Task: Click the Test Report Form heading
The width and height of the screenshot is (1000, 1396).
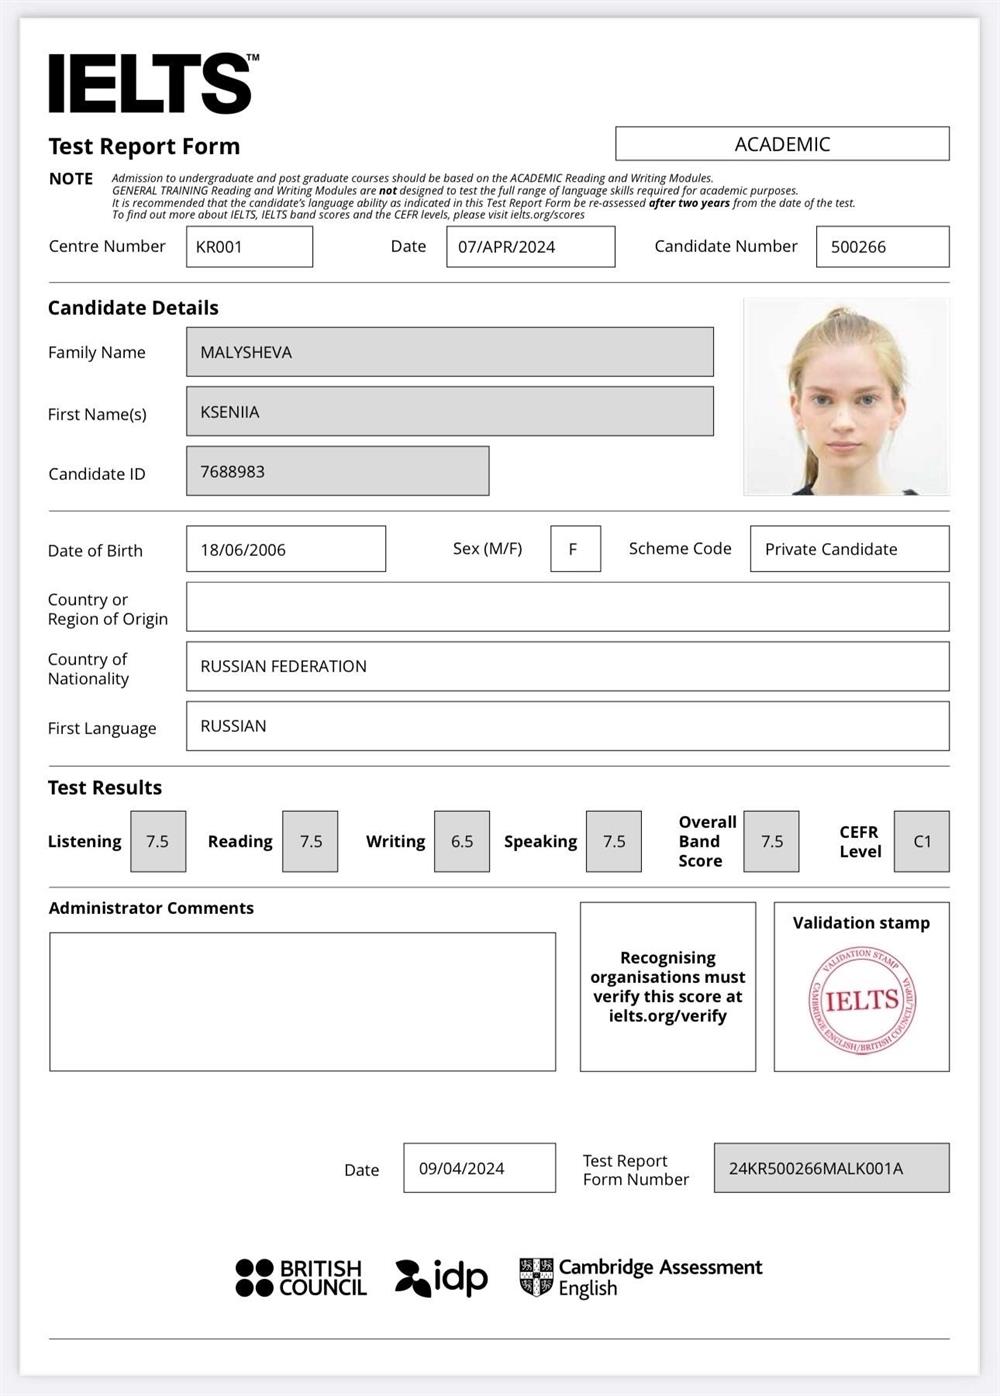Action: [144, 146]
